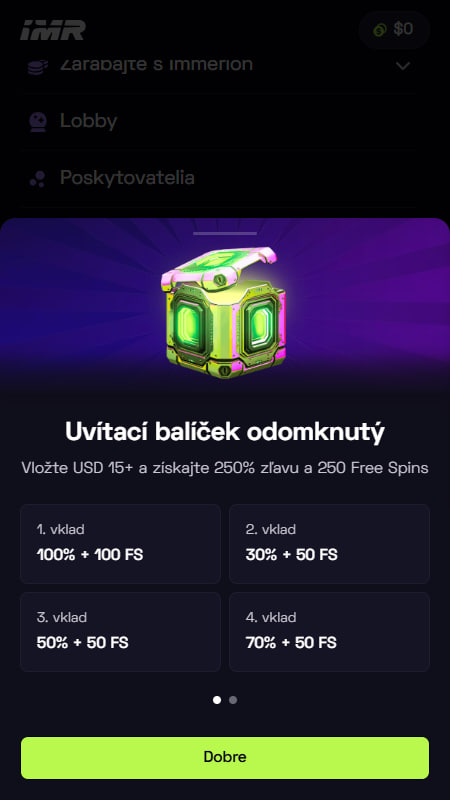
Task: Confirm with the green Dobre button
Action: click(x=225, y=758)
